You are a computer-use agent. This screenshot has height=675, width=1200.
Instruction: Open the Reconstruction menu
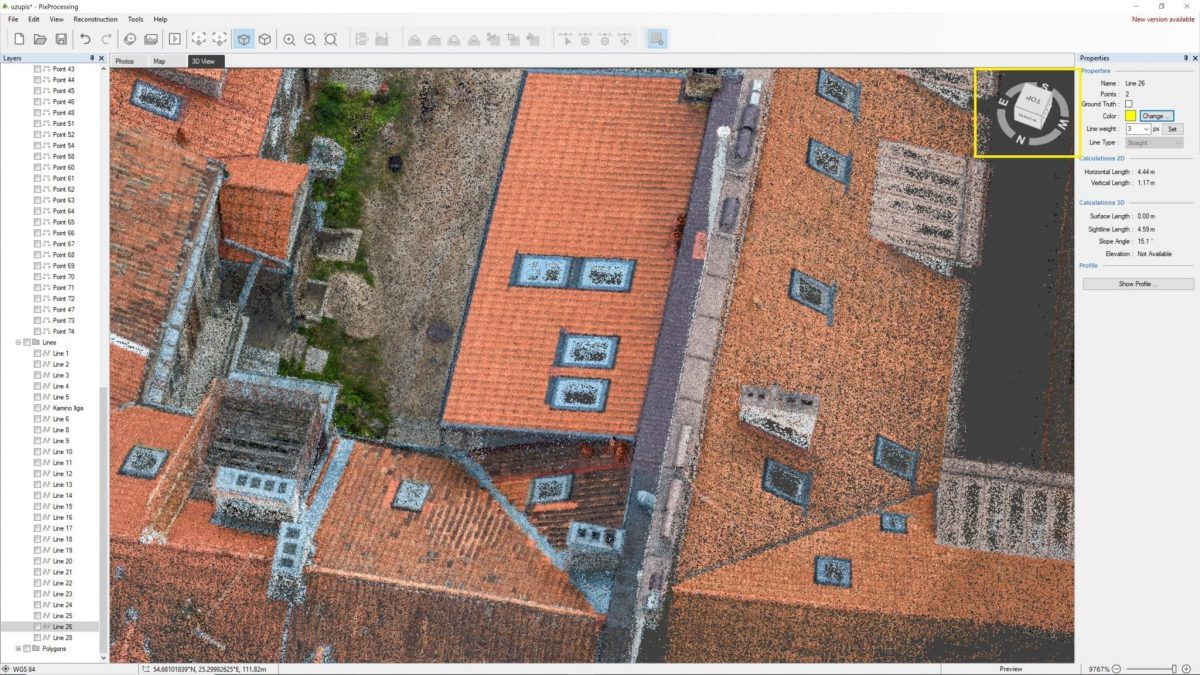(x=95, y=18)
